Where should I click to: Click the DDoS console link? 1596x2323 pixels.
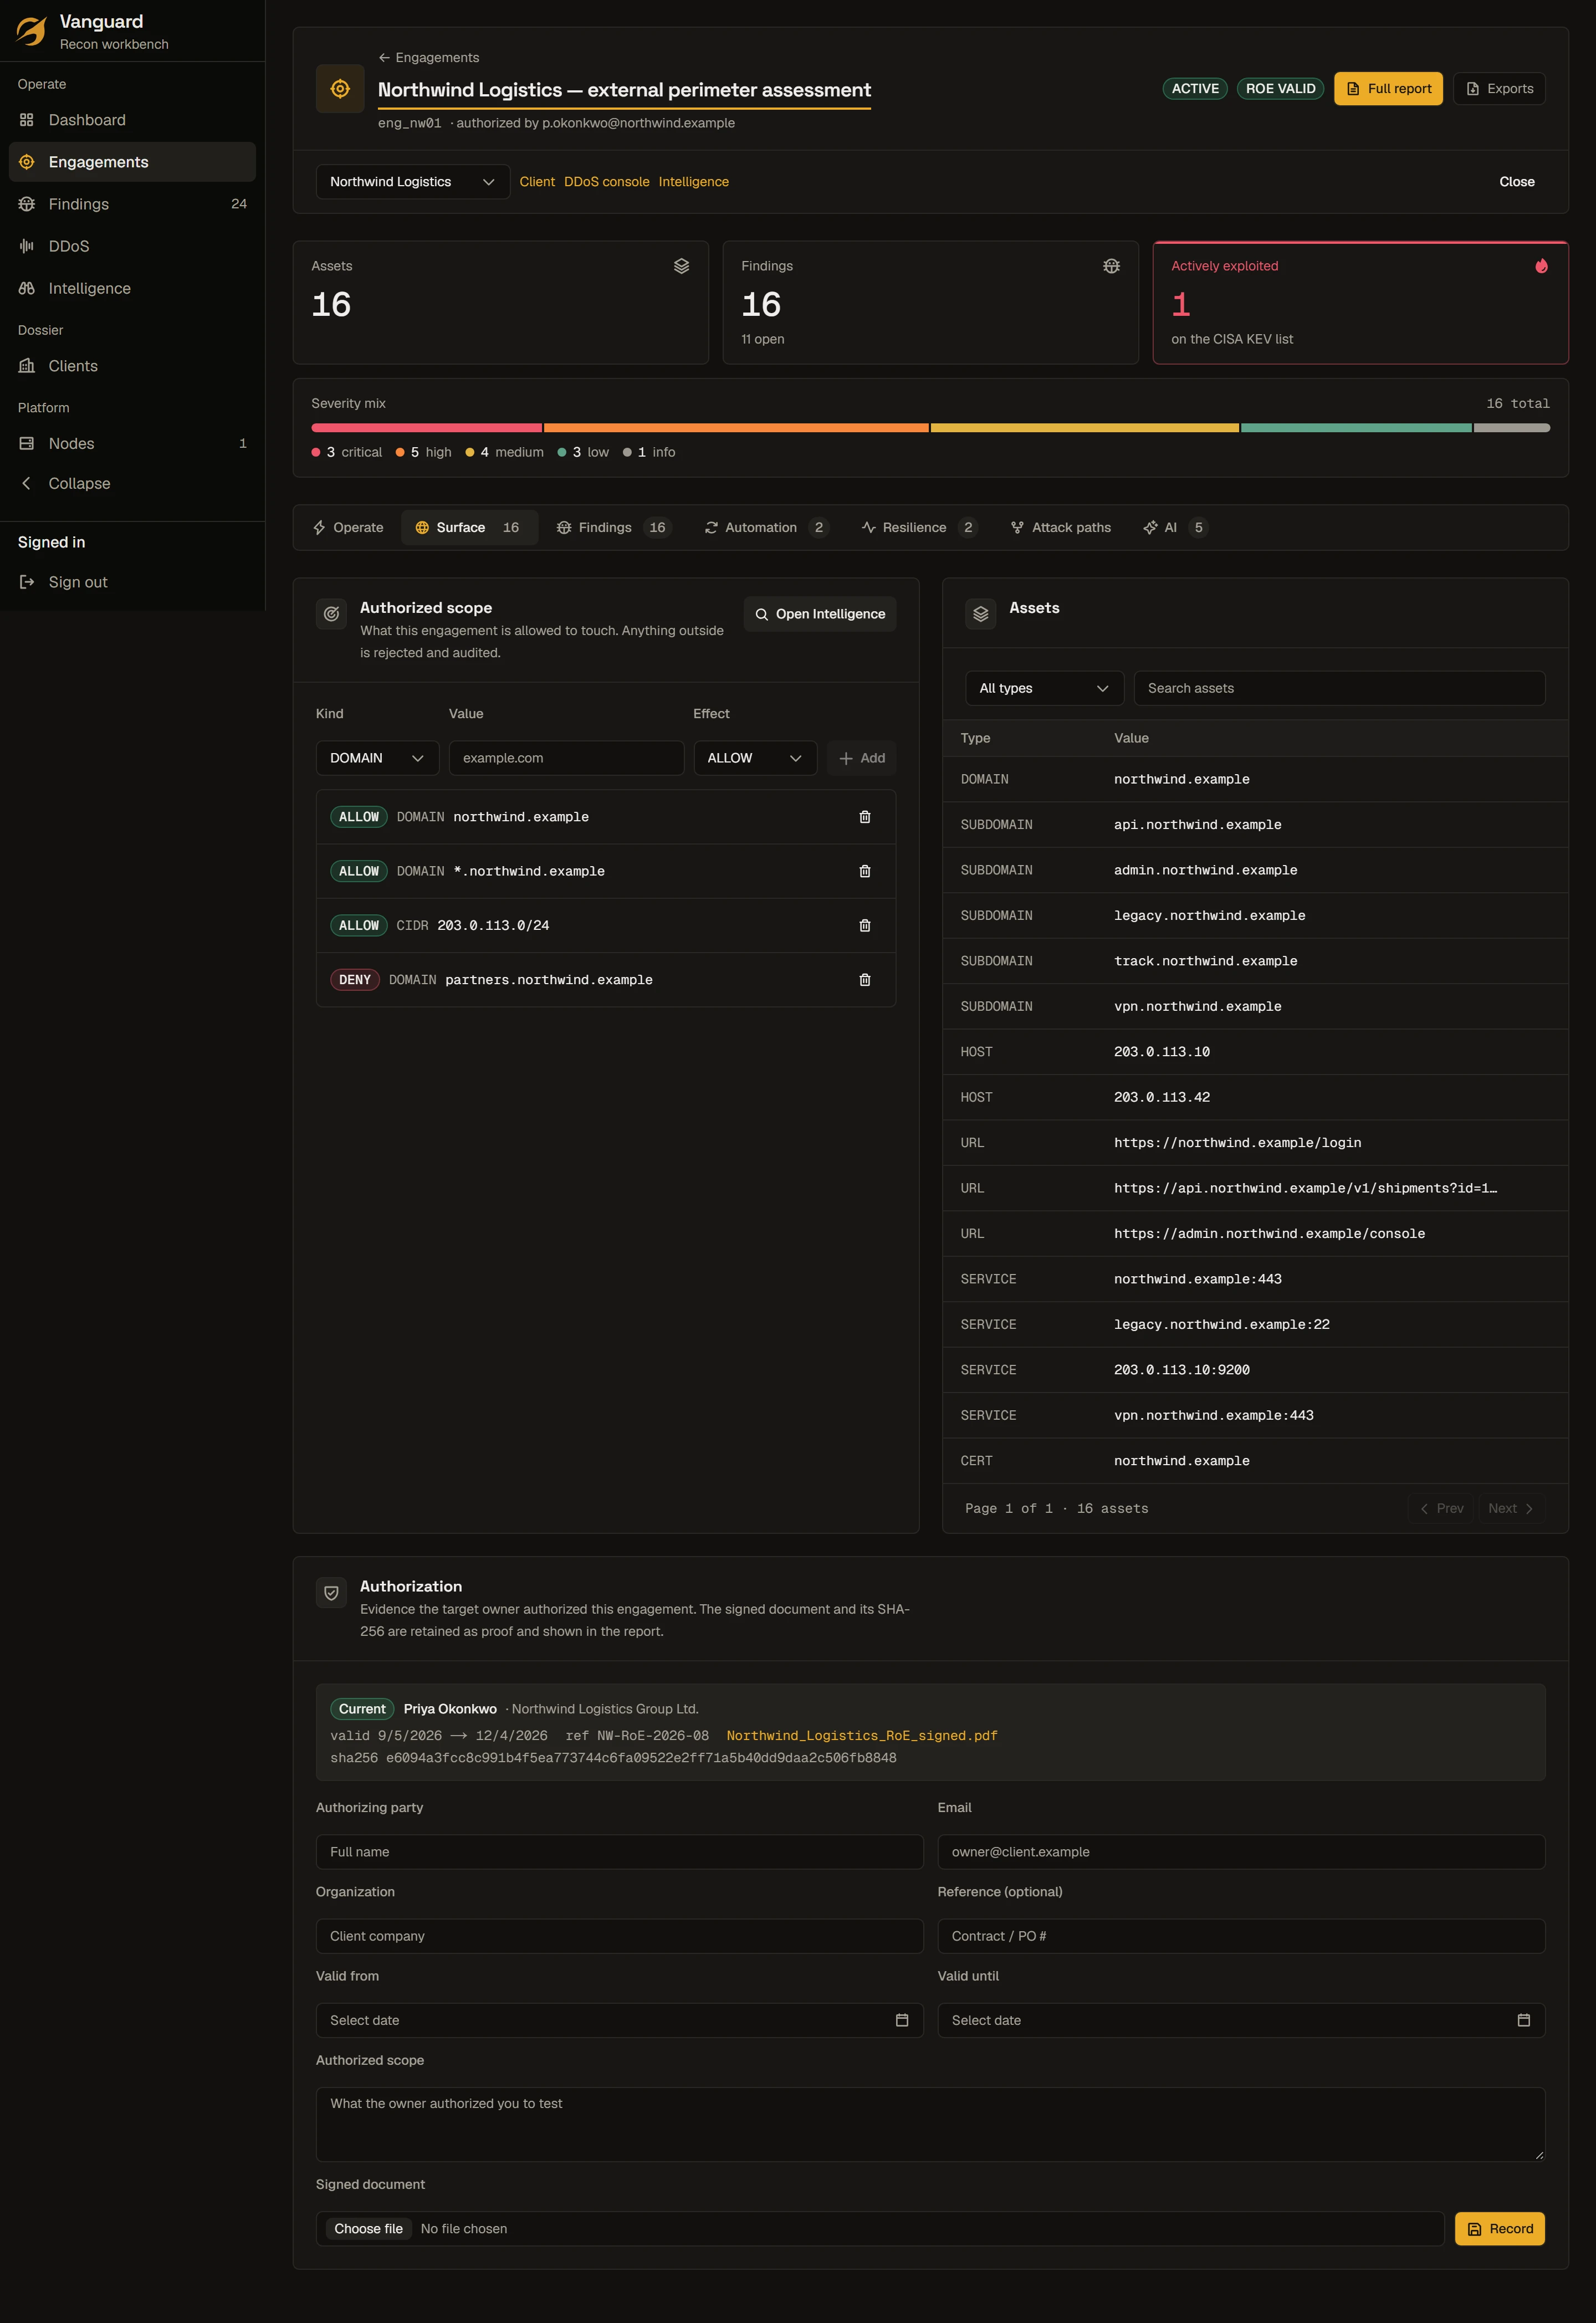point(606,182)
